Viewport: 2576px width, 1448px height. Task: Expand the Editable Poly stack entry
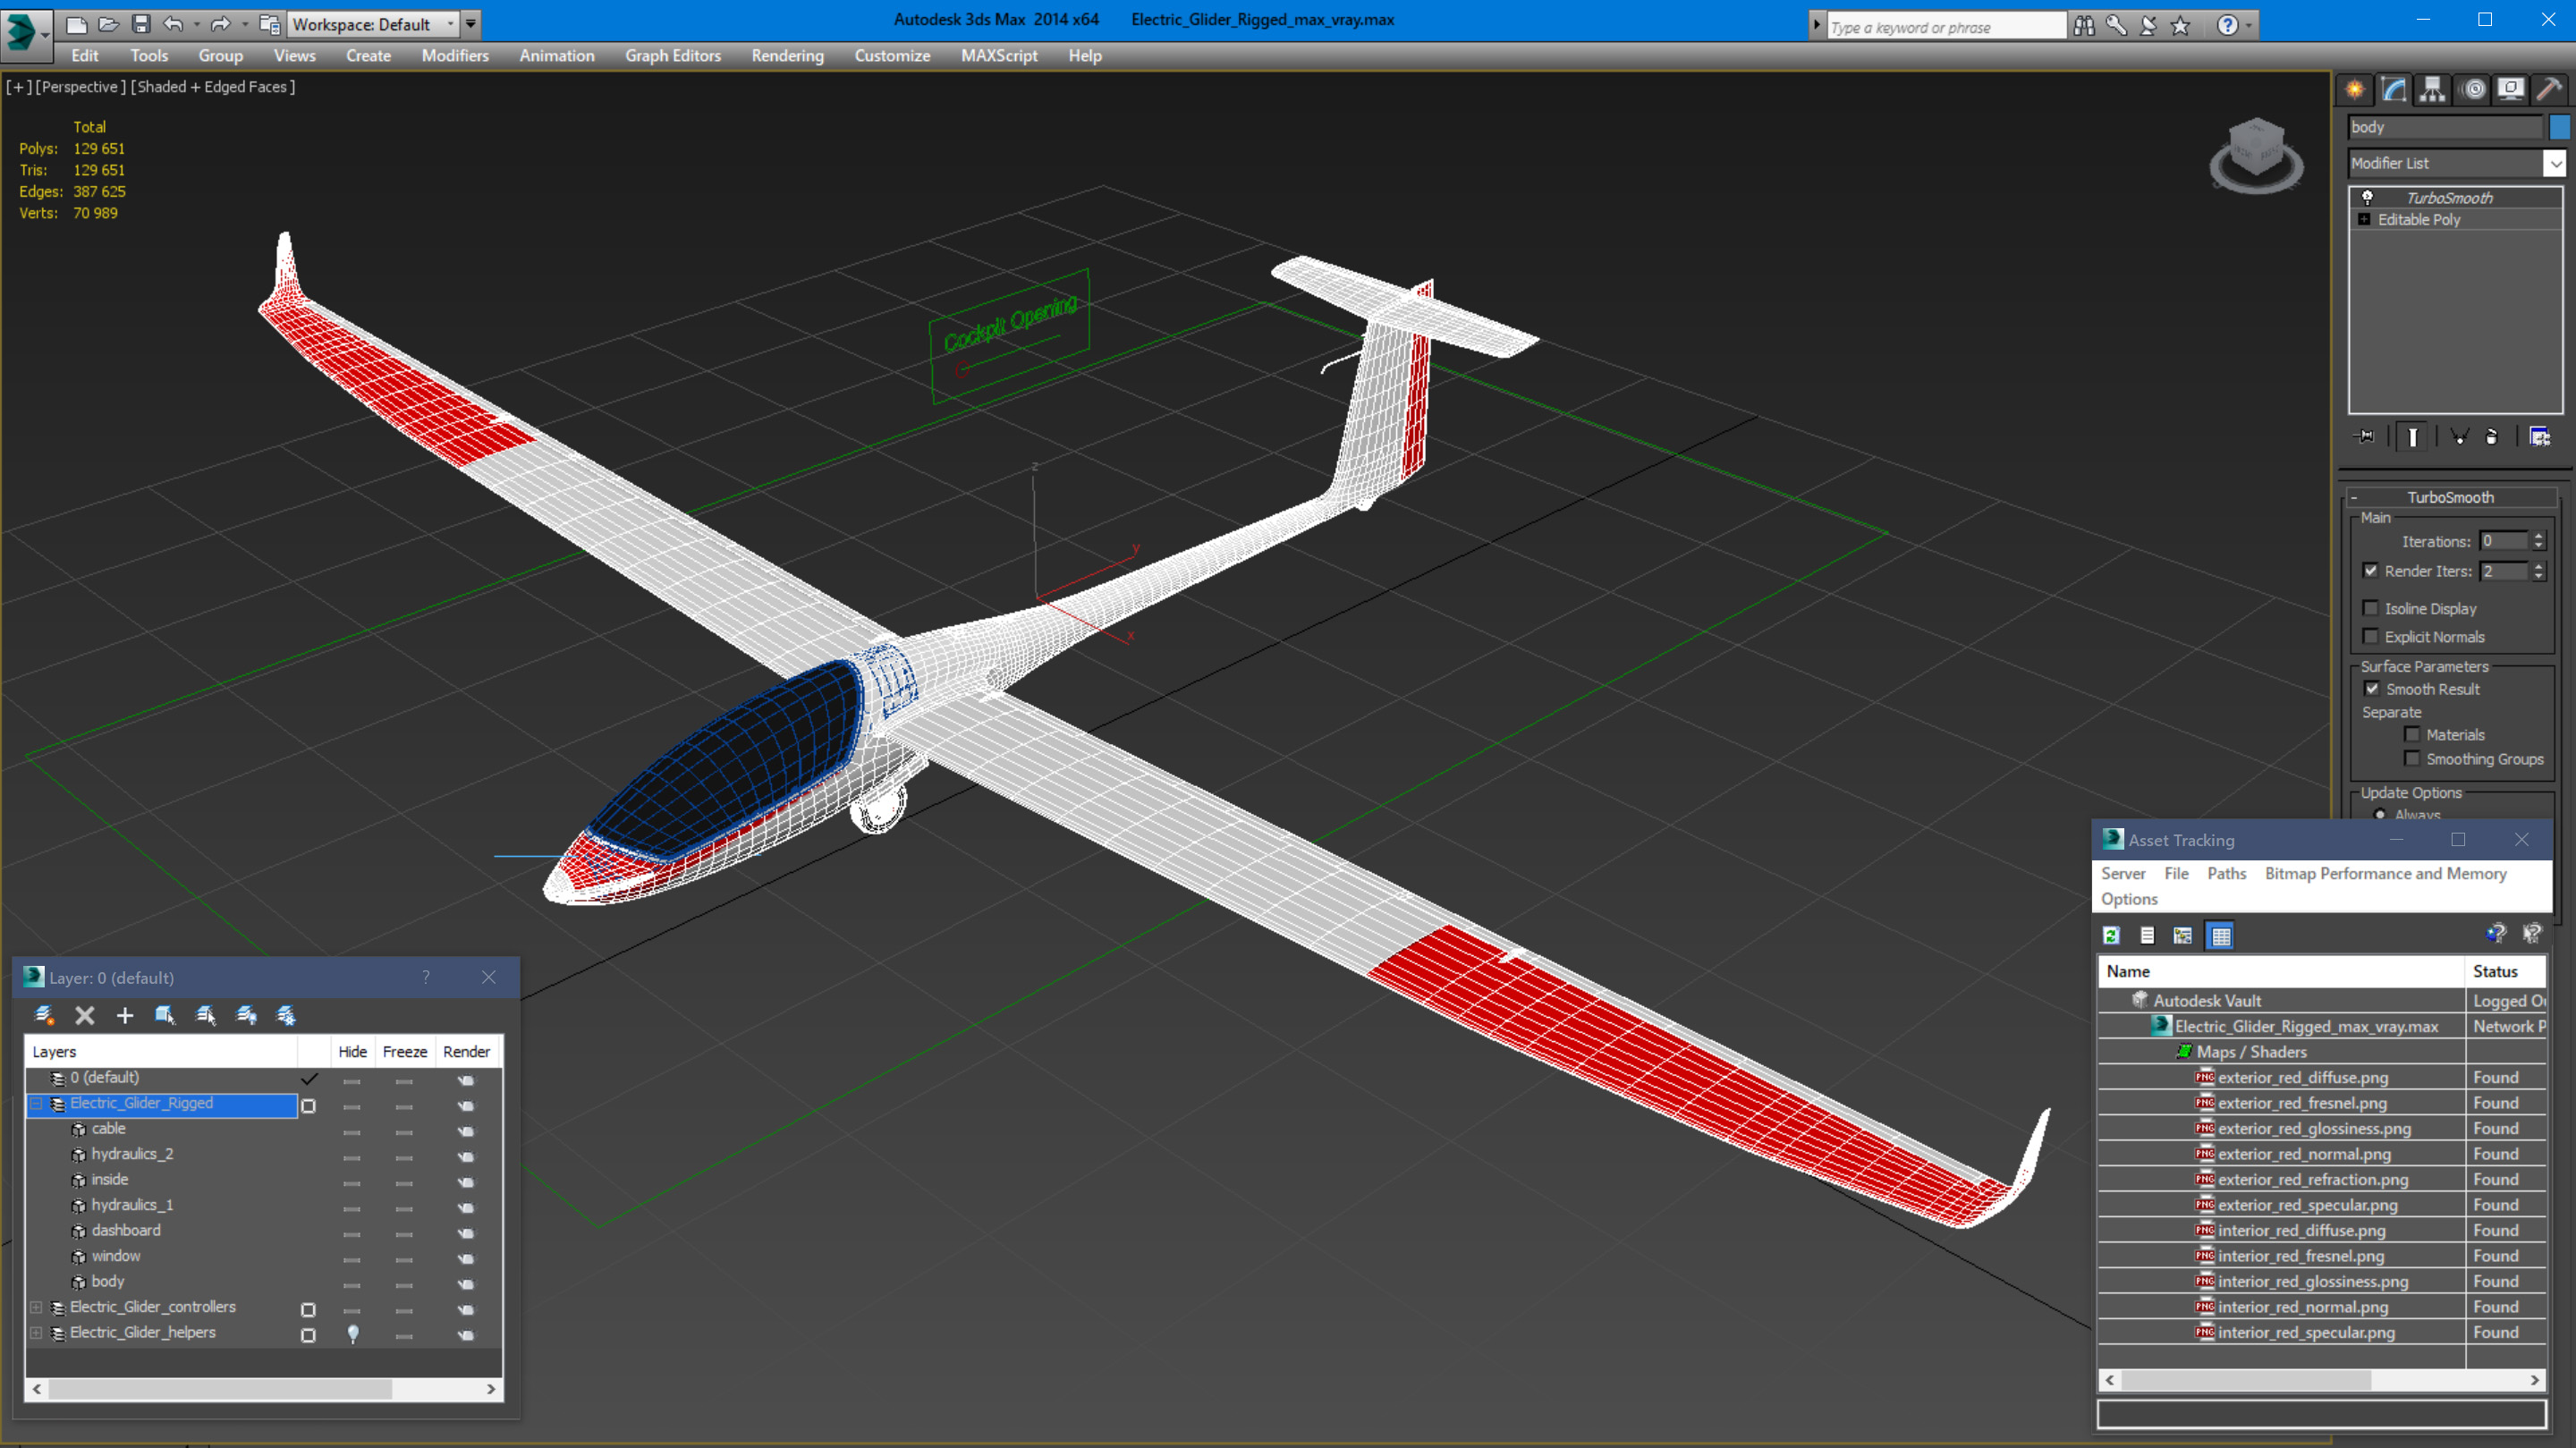2364,220
